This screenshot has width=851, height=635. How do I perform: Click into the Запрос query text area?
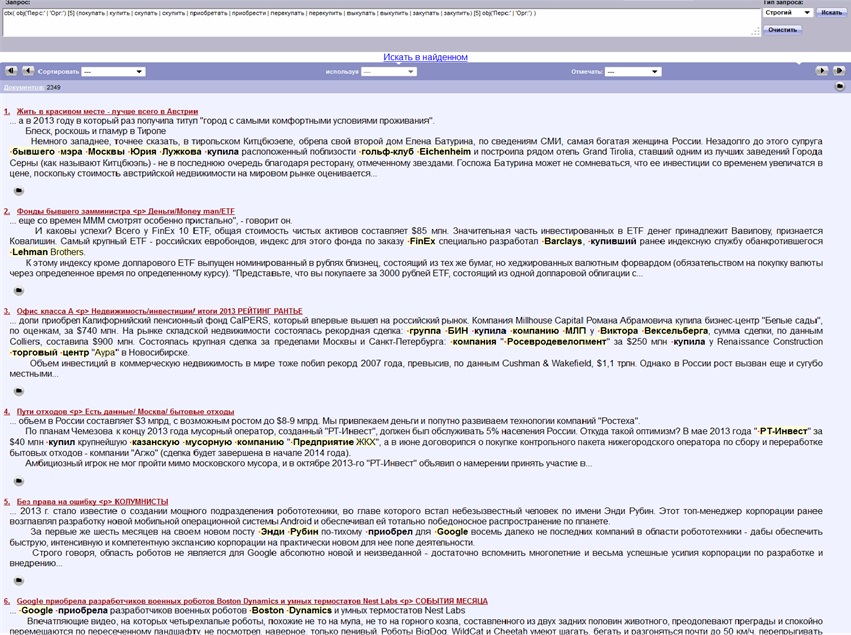[x=380, y=23]
